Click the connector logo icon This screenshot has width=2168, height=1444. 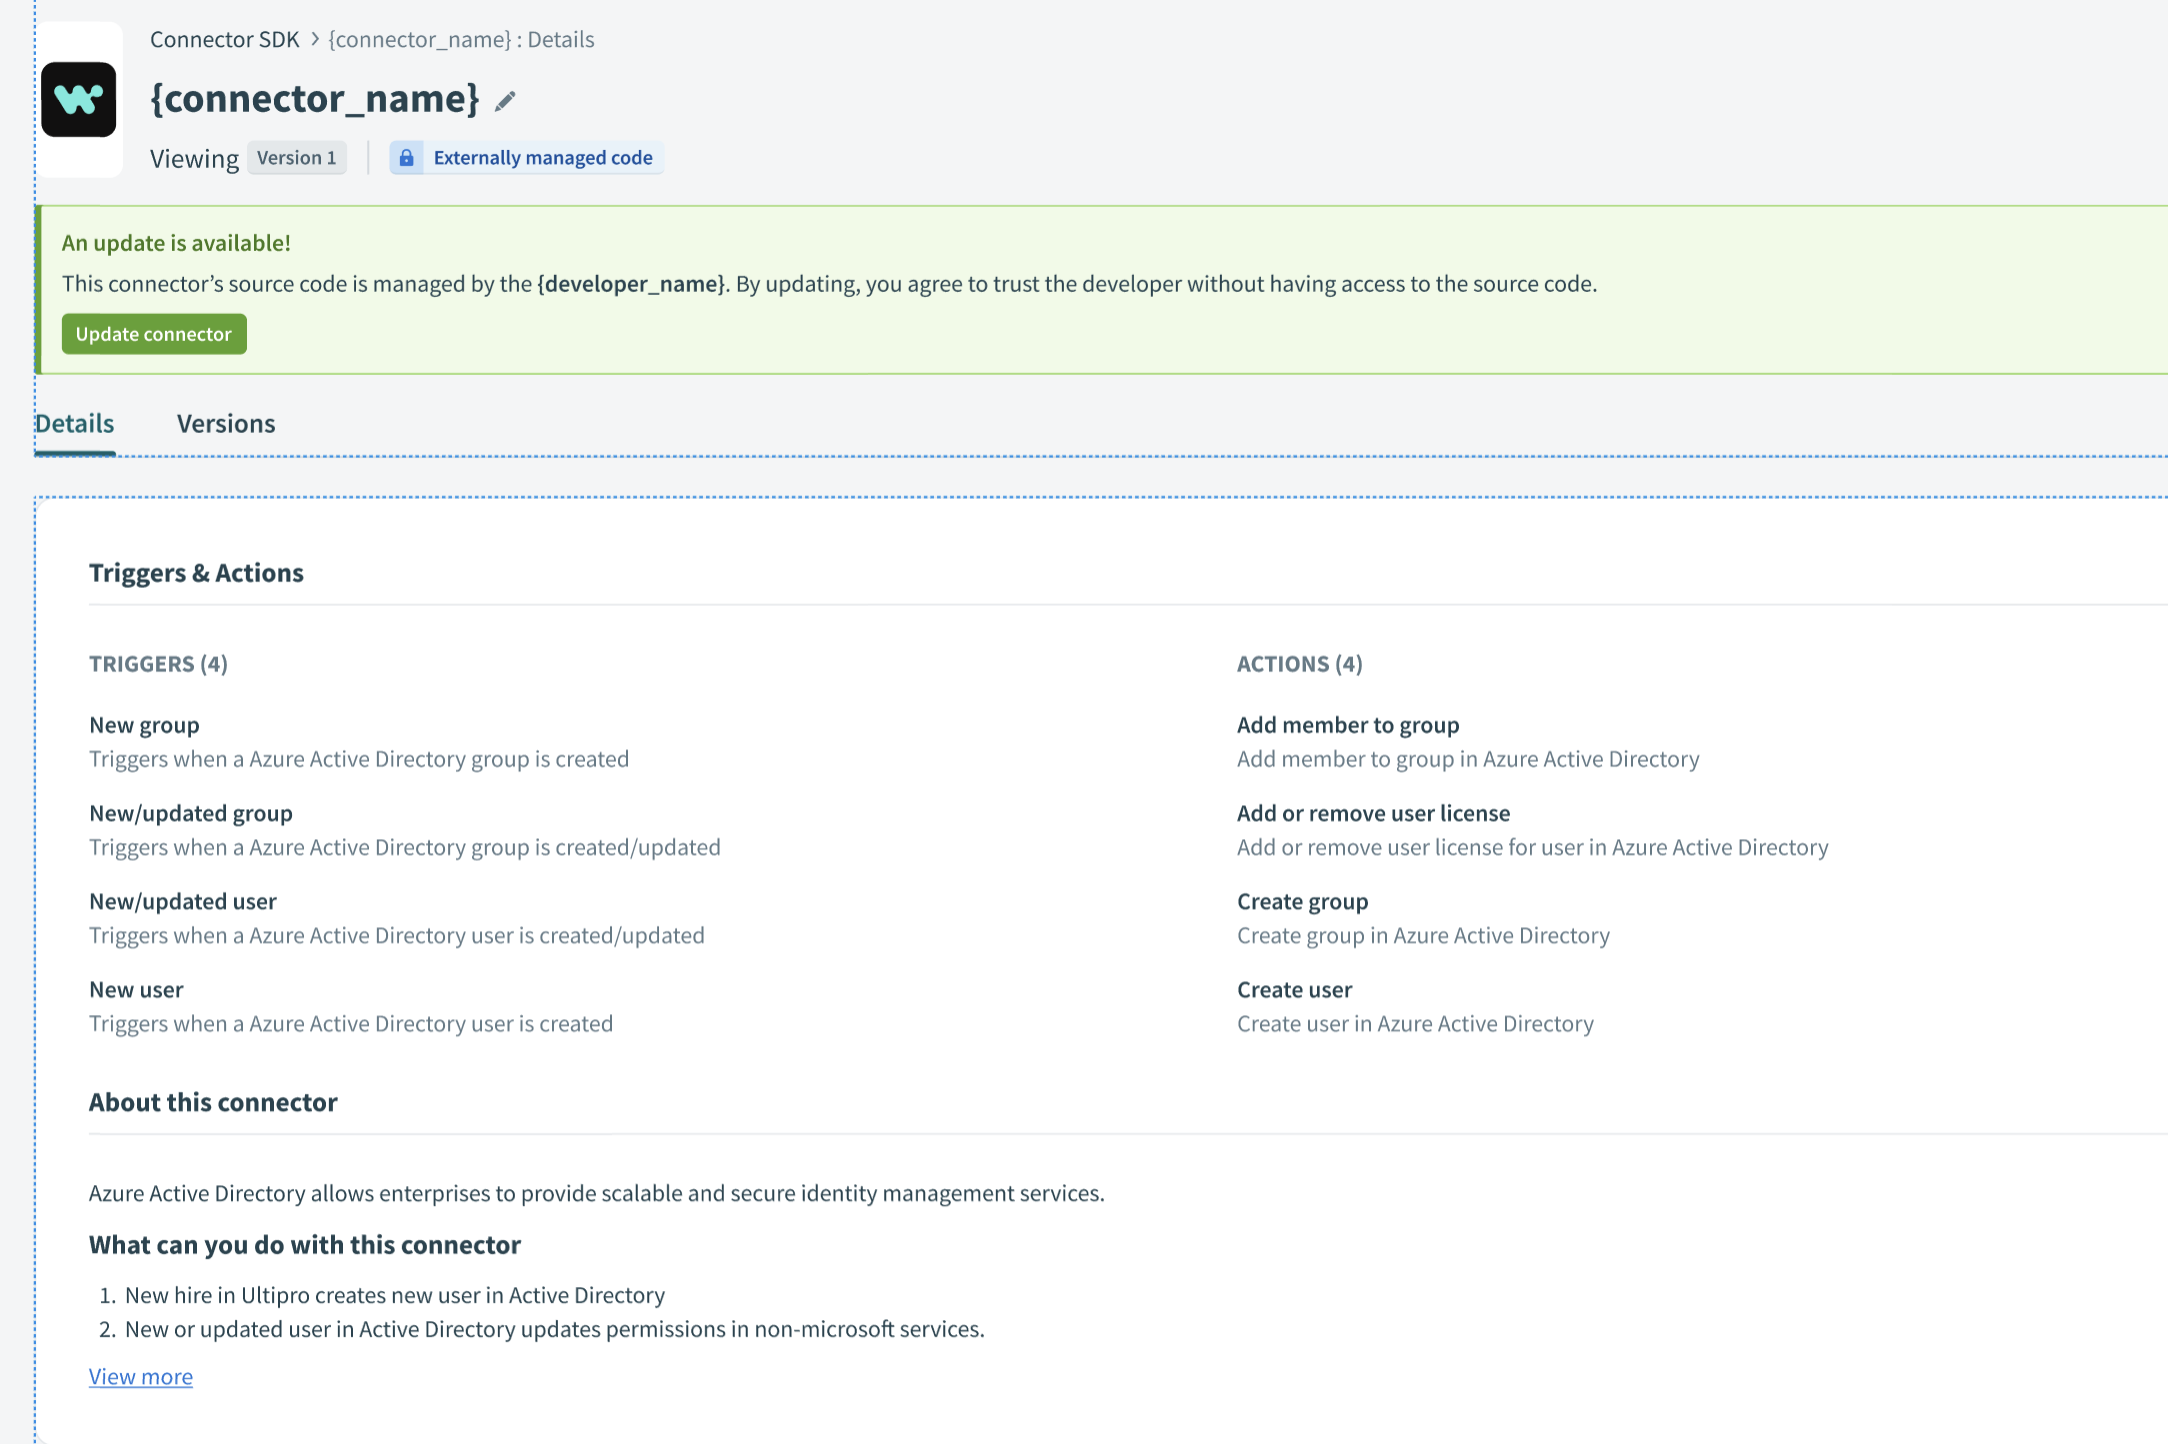(x=79, y=100)
